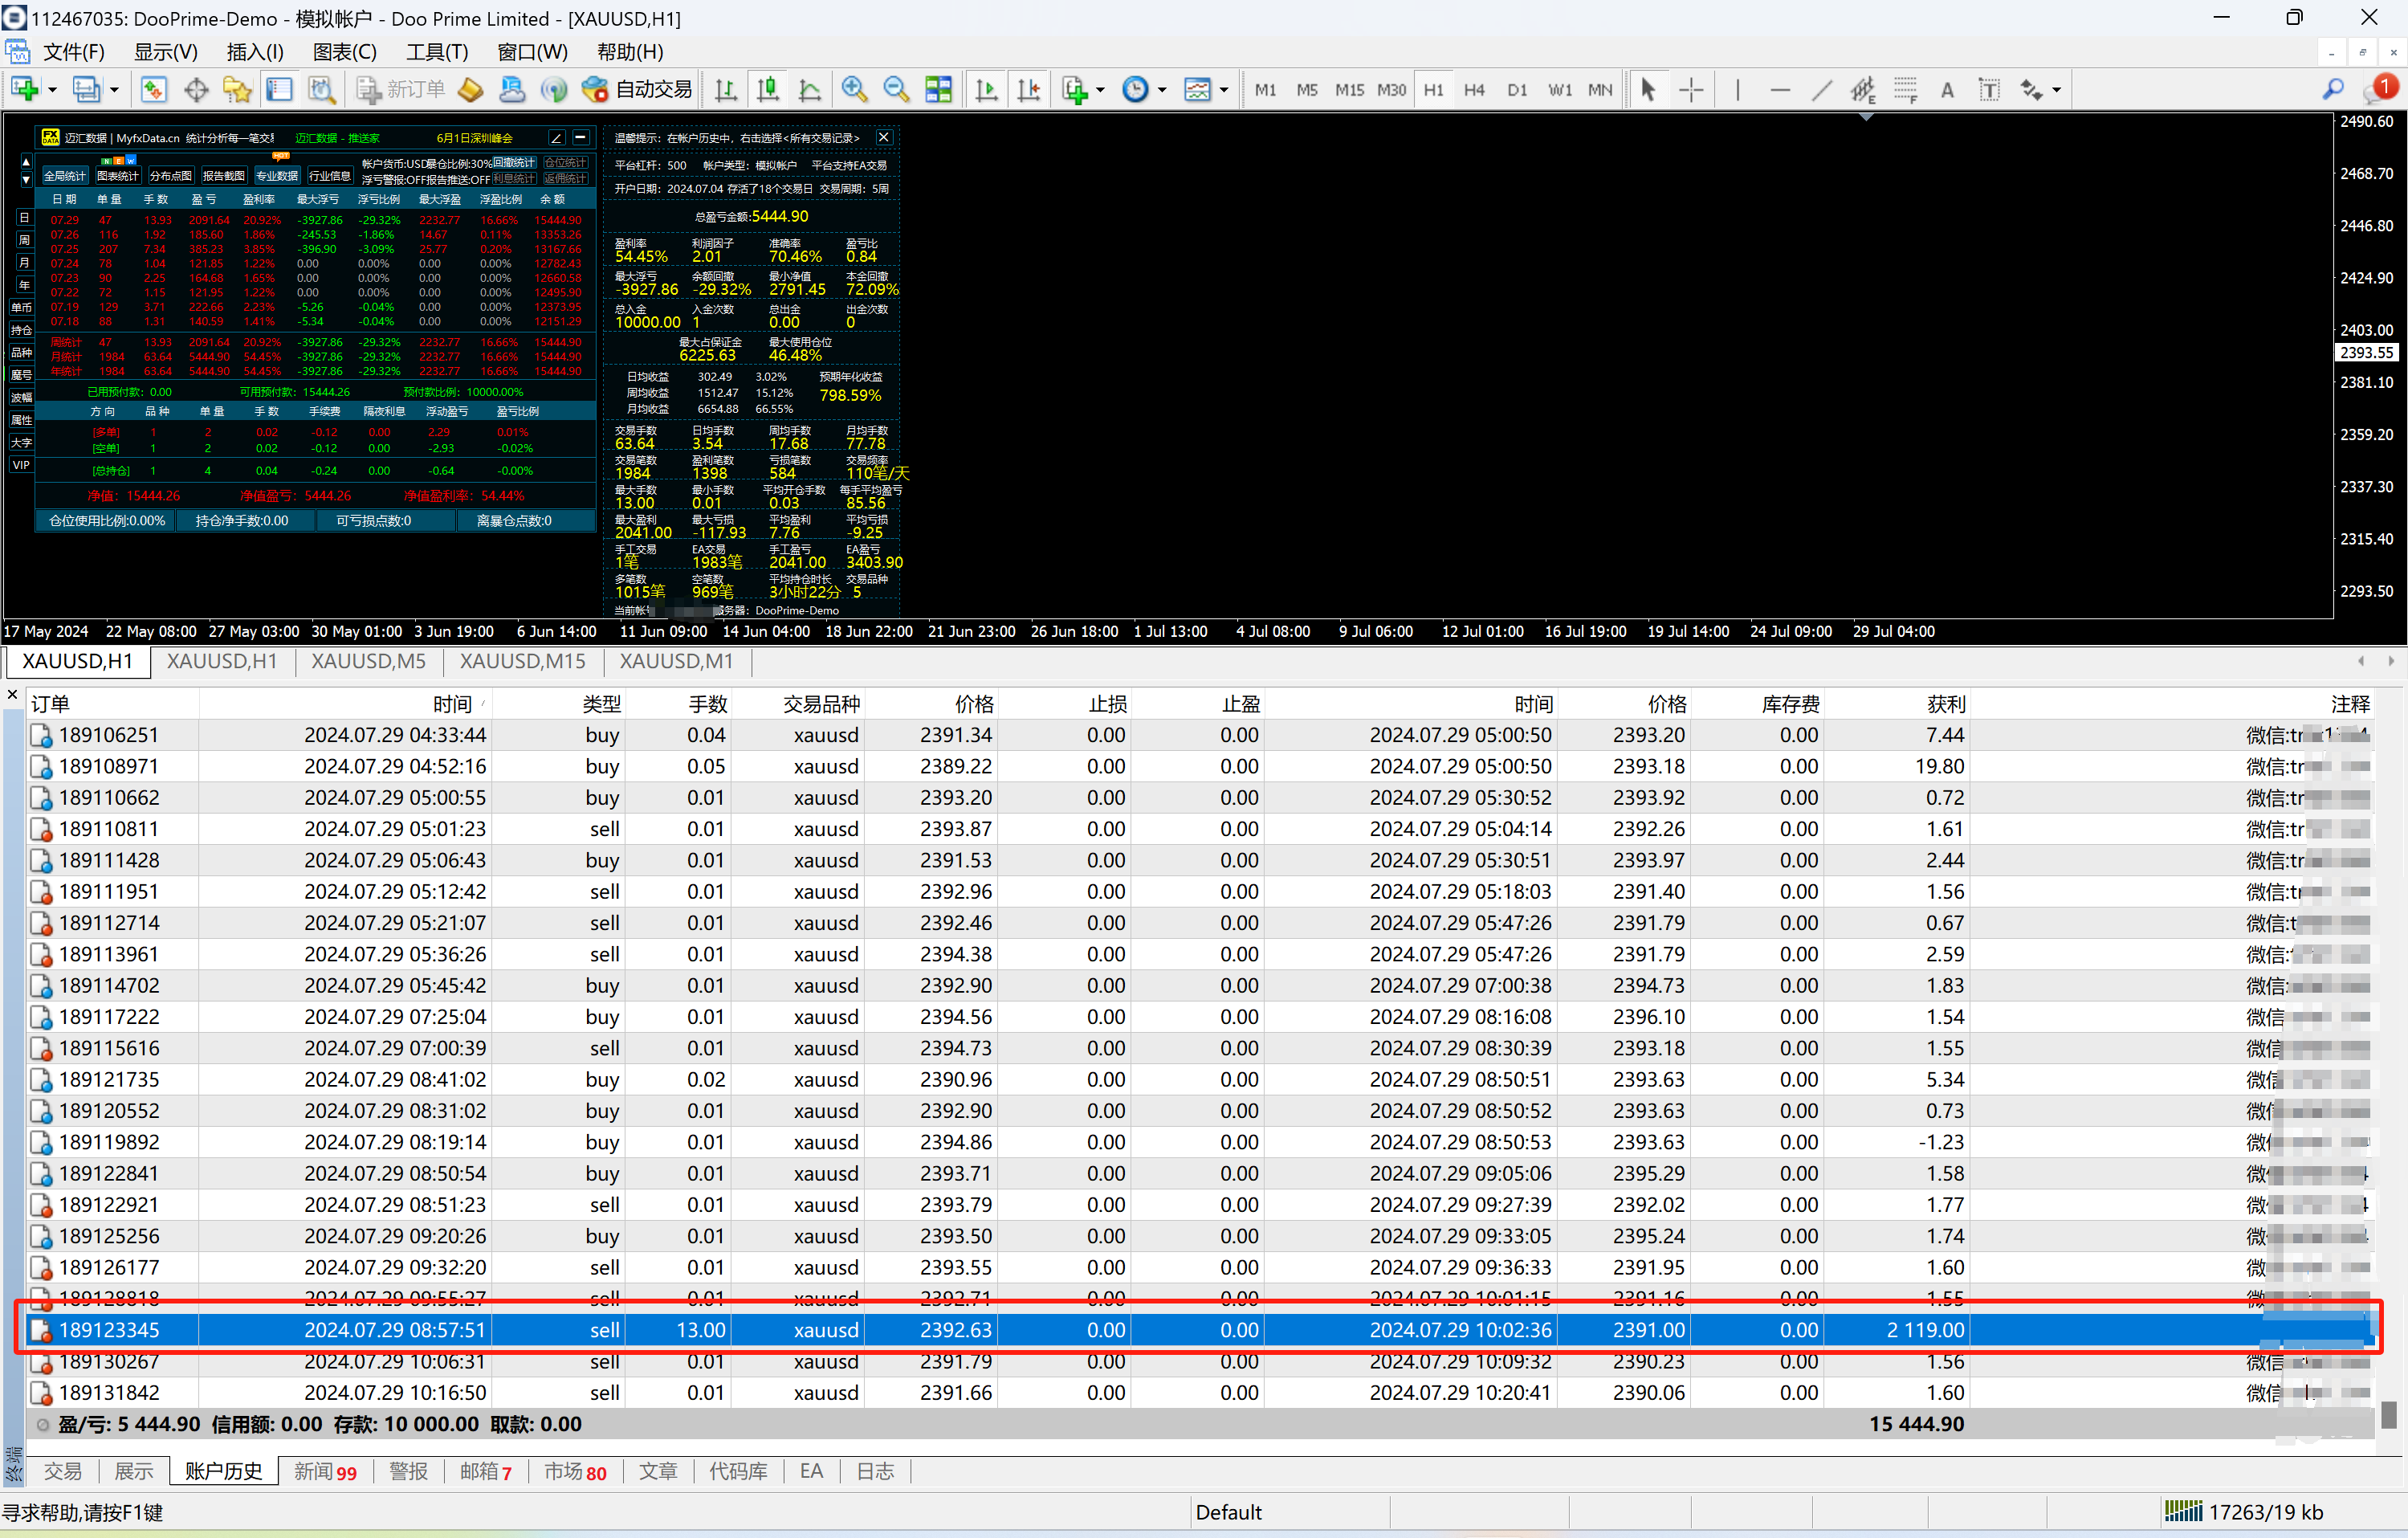This screenshot has height=1538, width=2408.
Task: Click the 全局统计 panel button
Action: coord(65,176)
